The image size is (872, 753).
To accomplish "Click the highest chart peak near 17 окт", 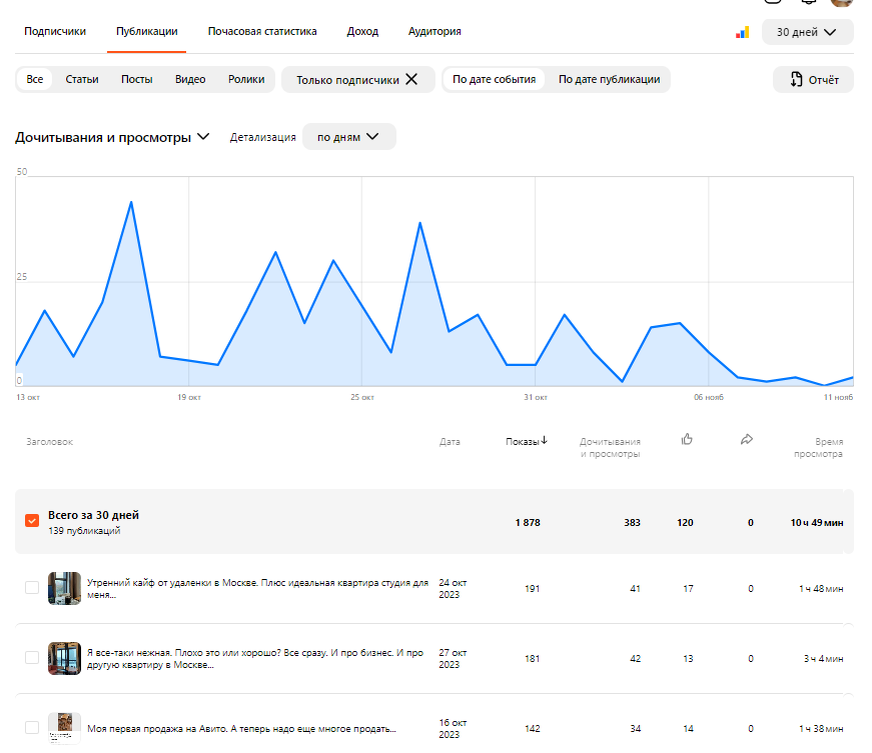I will tap(131, 202).
